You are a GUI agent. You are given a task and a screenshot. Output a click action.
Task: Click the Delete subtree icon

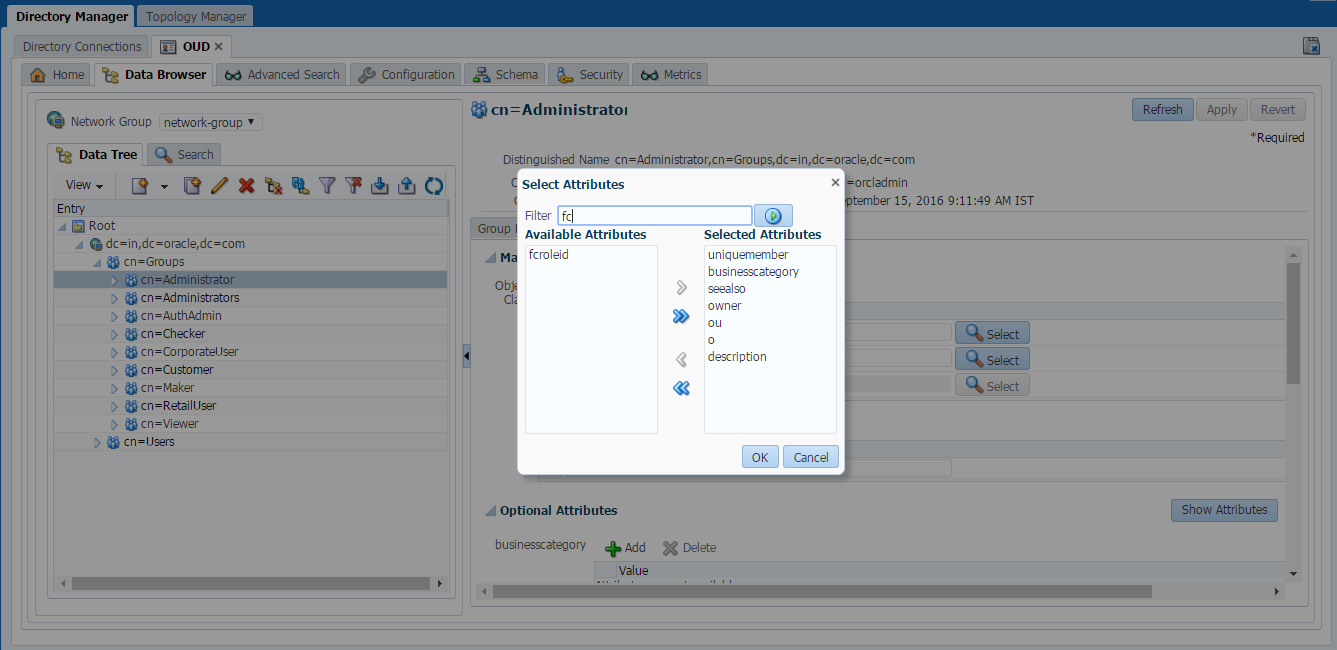click(273, 185)
